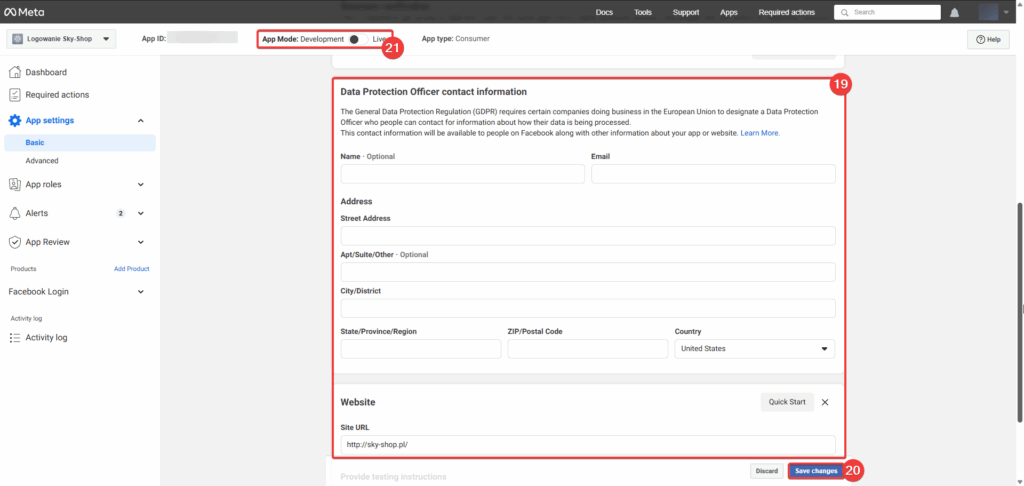Click the Alerts bell icon in sidebar

click(x=15, y=213)
